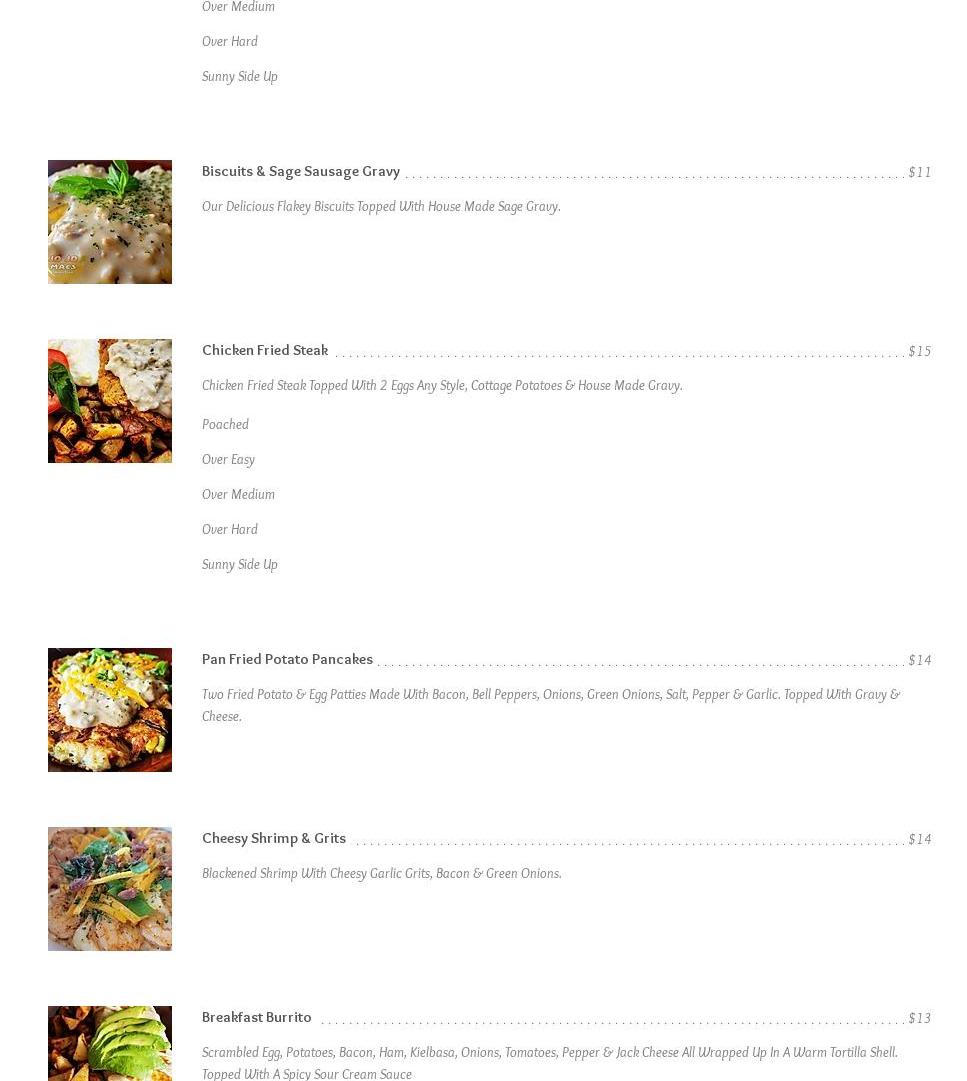Select the Cheesy Shrimp & Grits title
Viewport: 967px width, 1081px height.
pos(274,838)
